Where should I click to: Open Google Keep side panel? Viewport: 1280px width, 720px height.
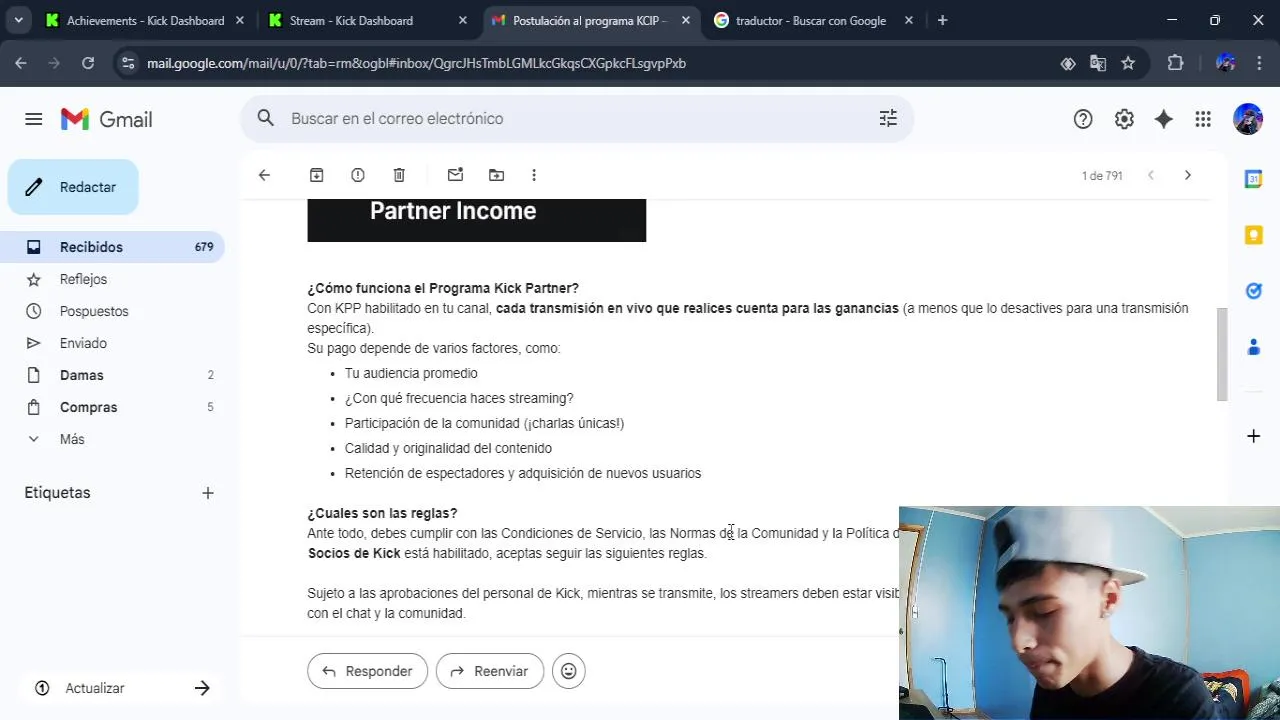point(1253,235)
